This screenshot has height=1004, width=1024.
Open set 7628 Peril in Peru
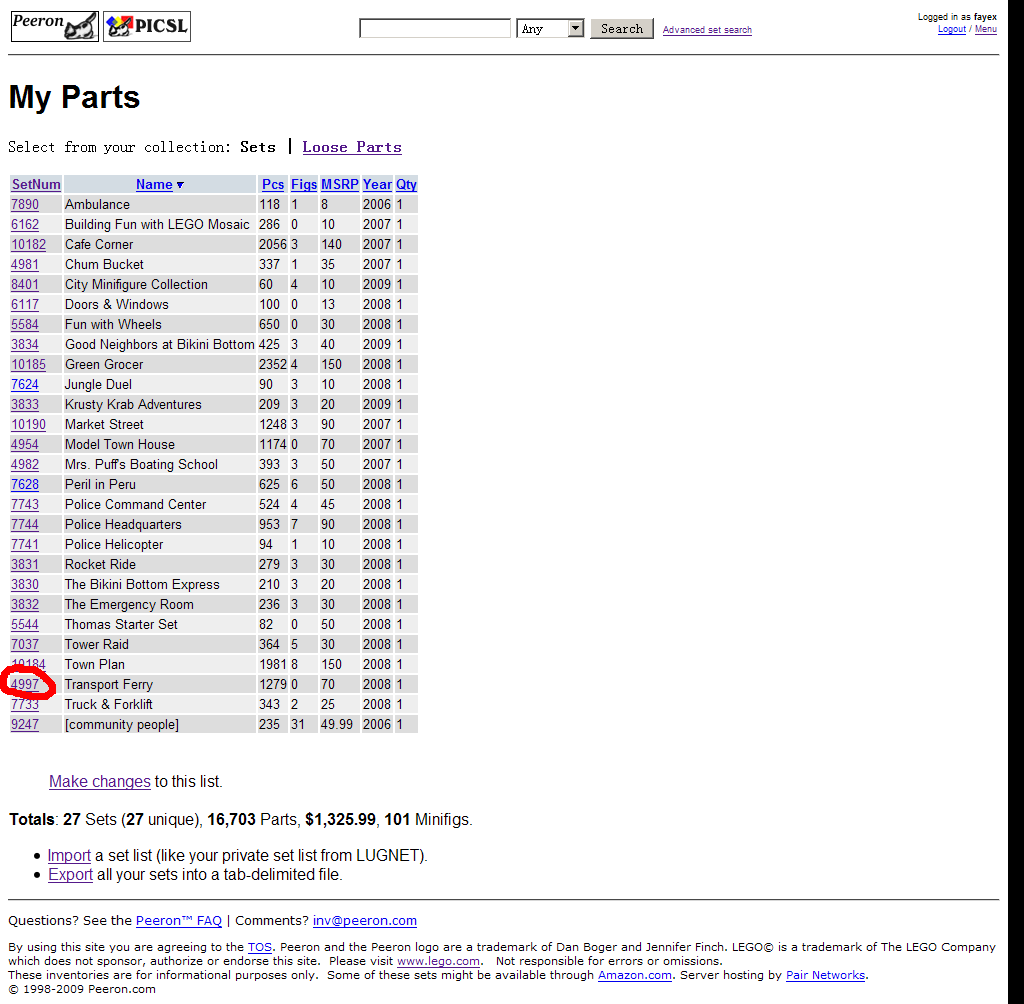pos(25,485)
